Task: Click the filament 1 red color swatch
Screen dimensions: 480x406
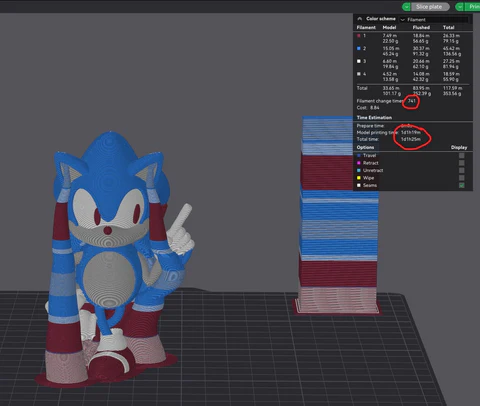Action: [x=359, y=36]
